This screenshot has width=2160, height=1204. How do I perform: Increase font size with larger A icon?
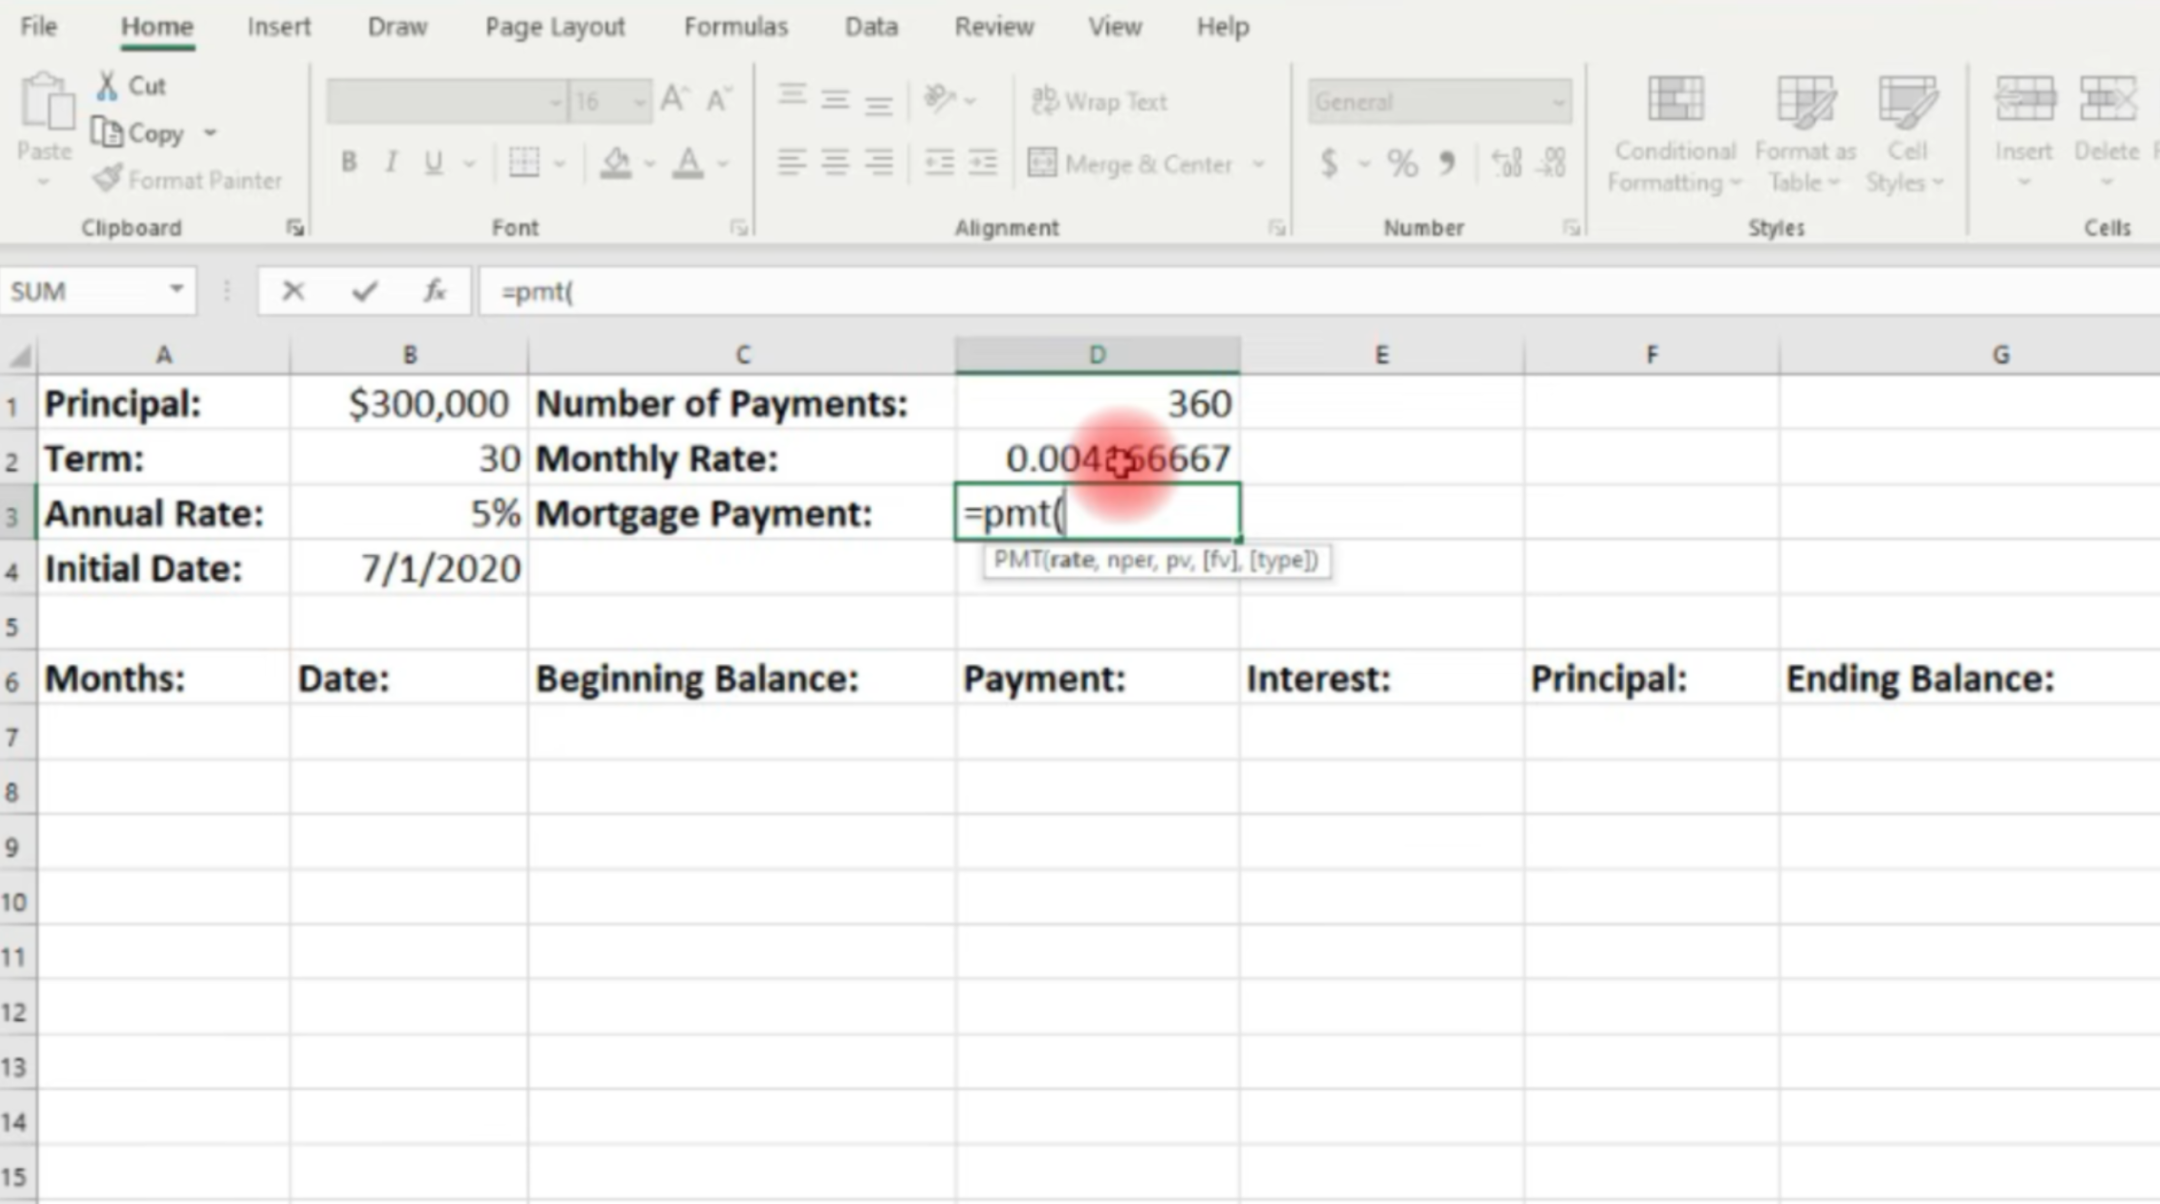[674, 99]
